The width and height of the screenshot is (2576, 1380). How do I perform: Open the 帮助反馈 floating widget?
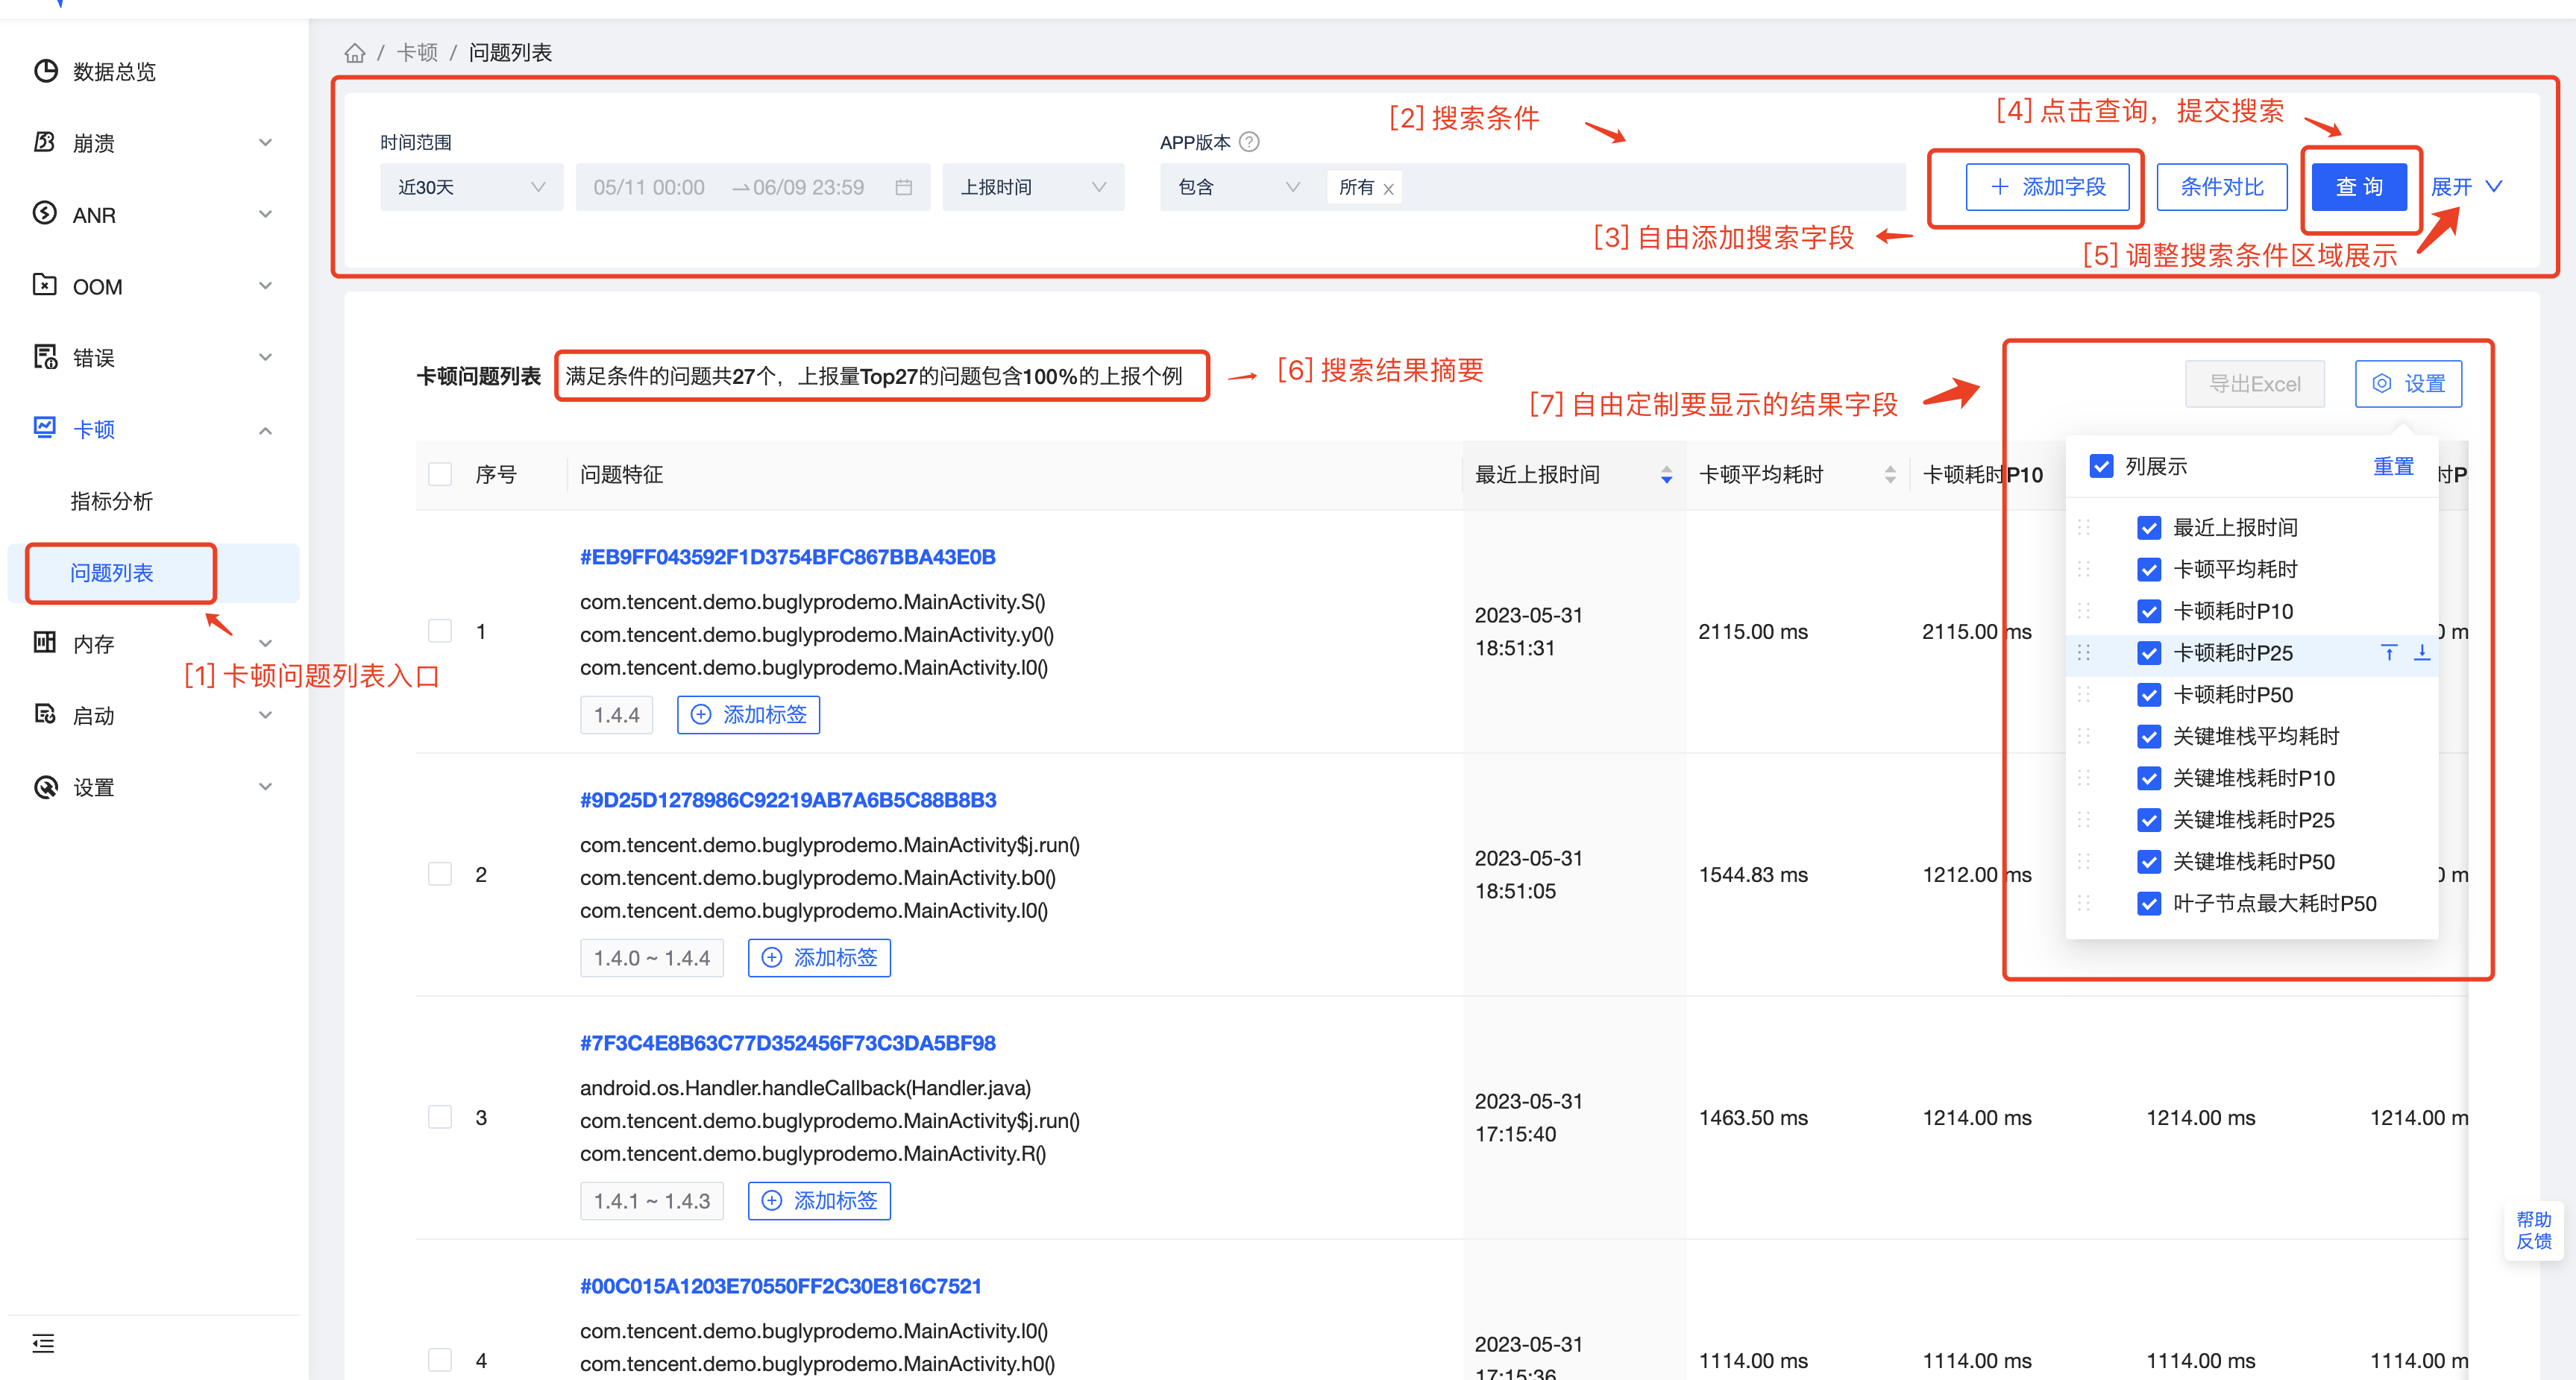tap(2533, 1230)
